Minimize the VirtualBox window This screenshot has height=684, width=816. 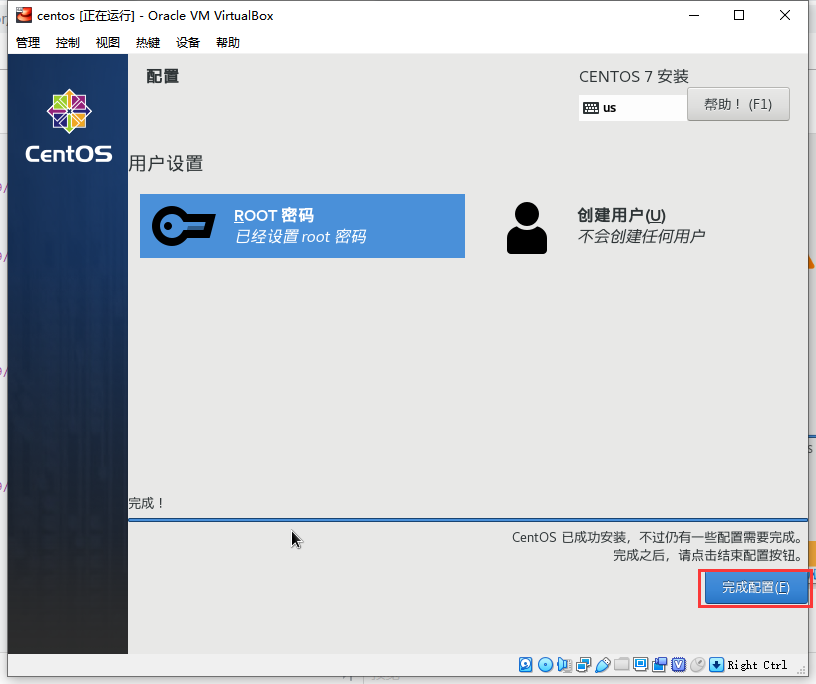tap(694, 15)
